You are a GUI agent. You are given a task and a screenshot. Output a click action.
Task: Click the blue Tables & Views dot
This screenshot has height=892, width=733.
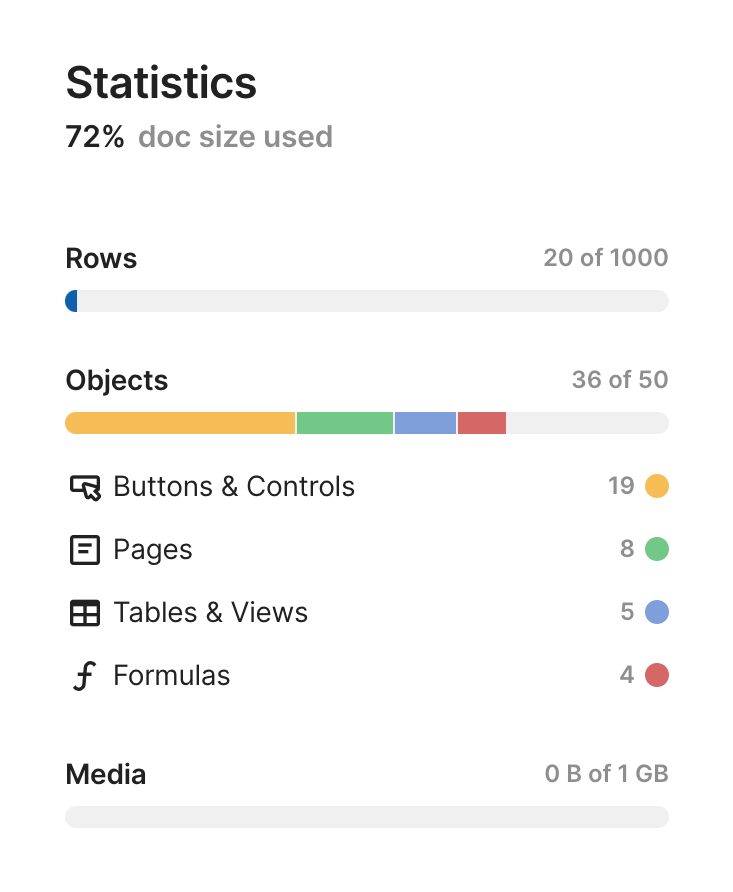coord(656,613)
